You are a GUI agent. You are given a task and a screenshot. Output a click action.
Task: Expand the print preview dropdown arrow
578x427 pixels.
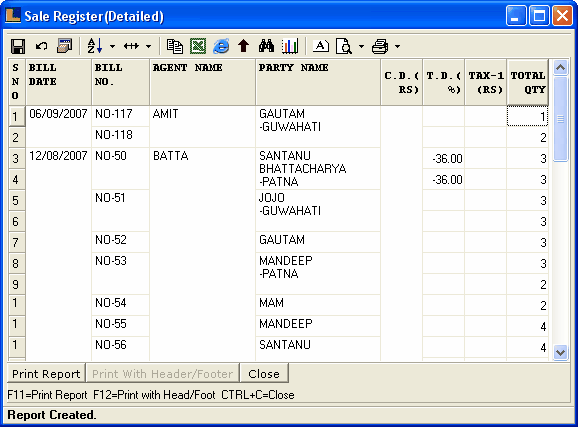tap(361, 46)
